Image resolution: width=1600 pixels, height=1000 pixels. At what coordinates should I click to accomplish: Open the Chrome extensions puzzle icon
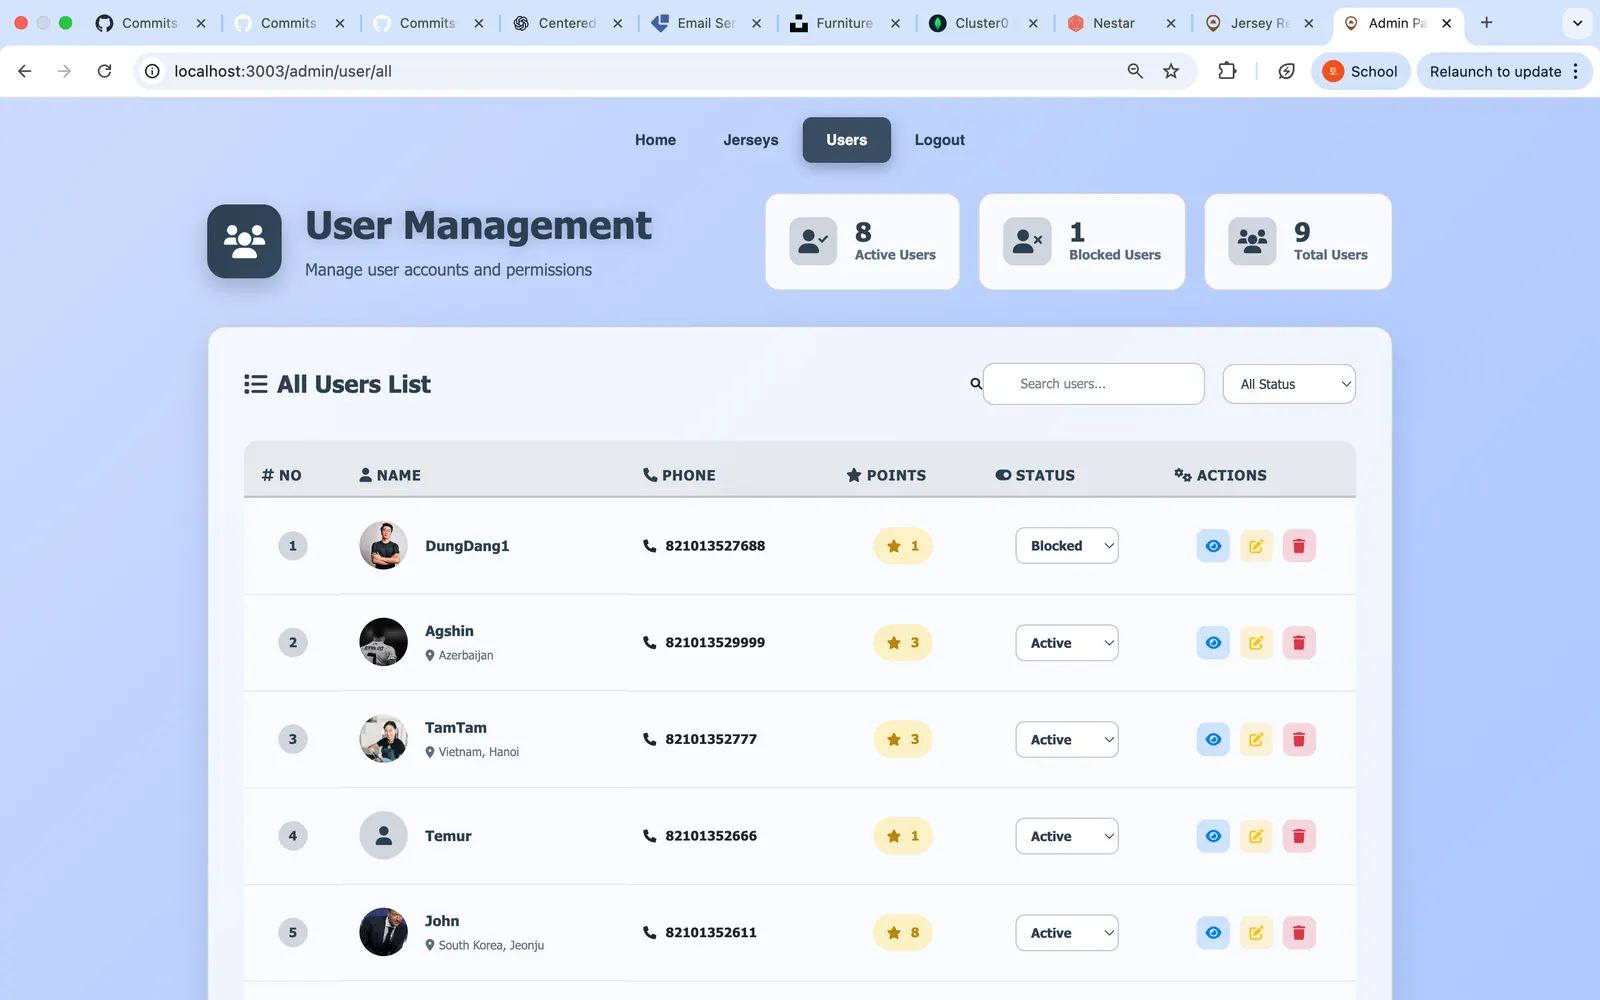(1227, 71)
